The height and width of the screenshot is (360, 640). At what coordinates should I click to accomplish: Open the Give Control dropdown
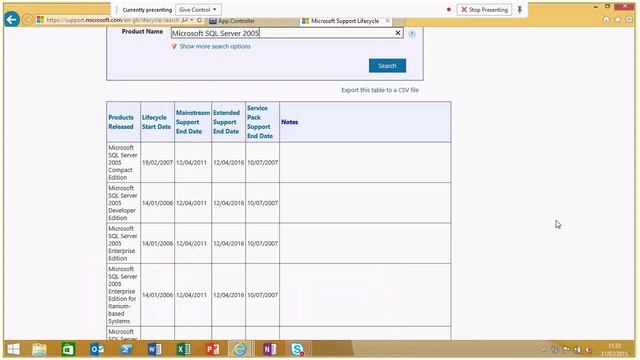pyautogui.click(x=198, y=9)
